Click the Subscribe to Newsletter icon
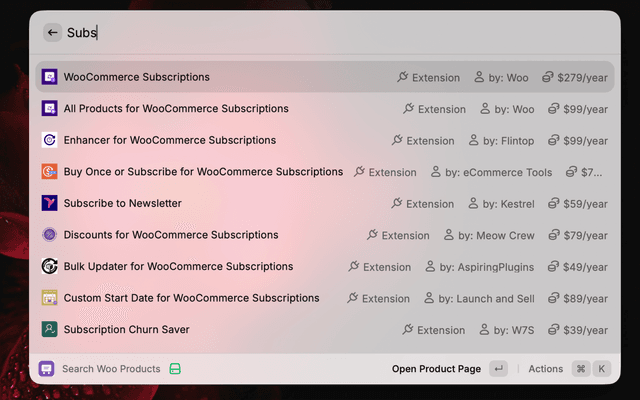Screen dimensions: 640x400 pos(49,204)
